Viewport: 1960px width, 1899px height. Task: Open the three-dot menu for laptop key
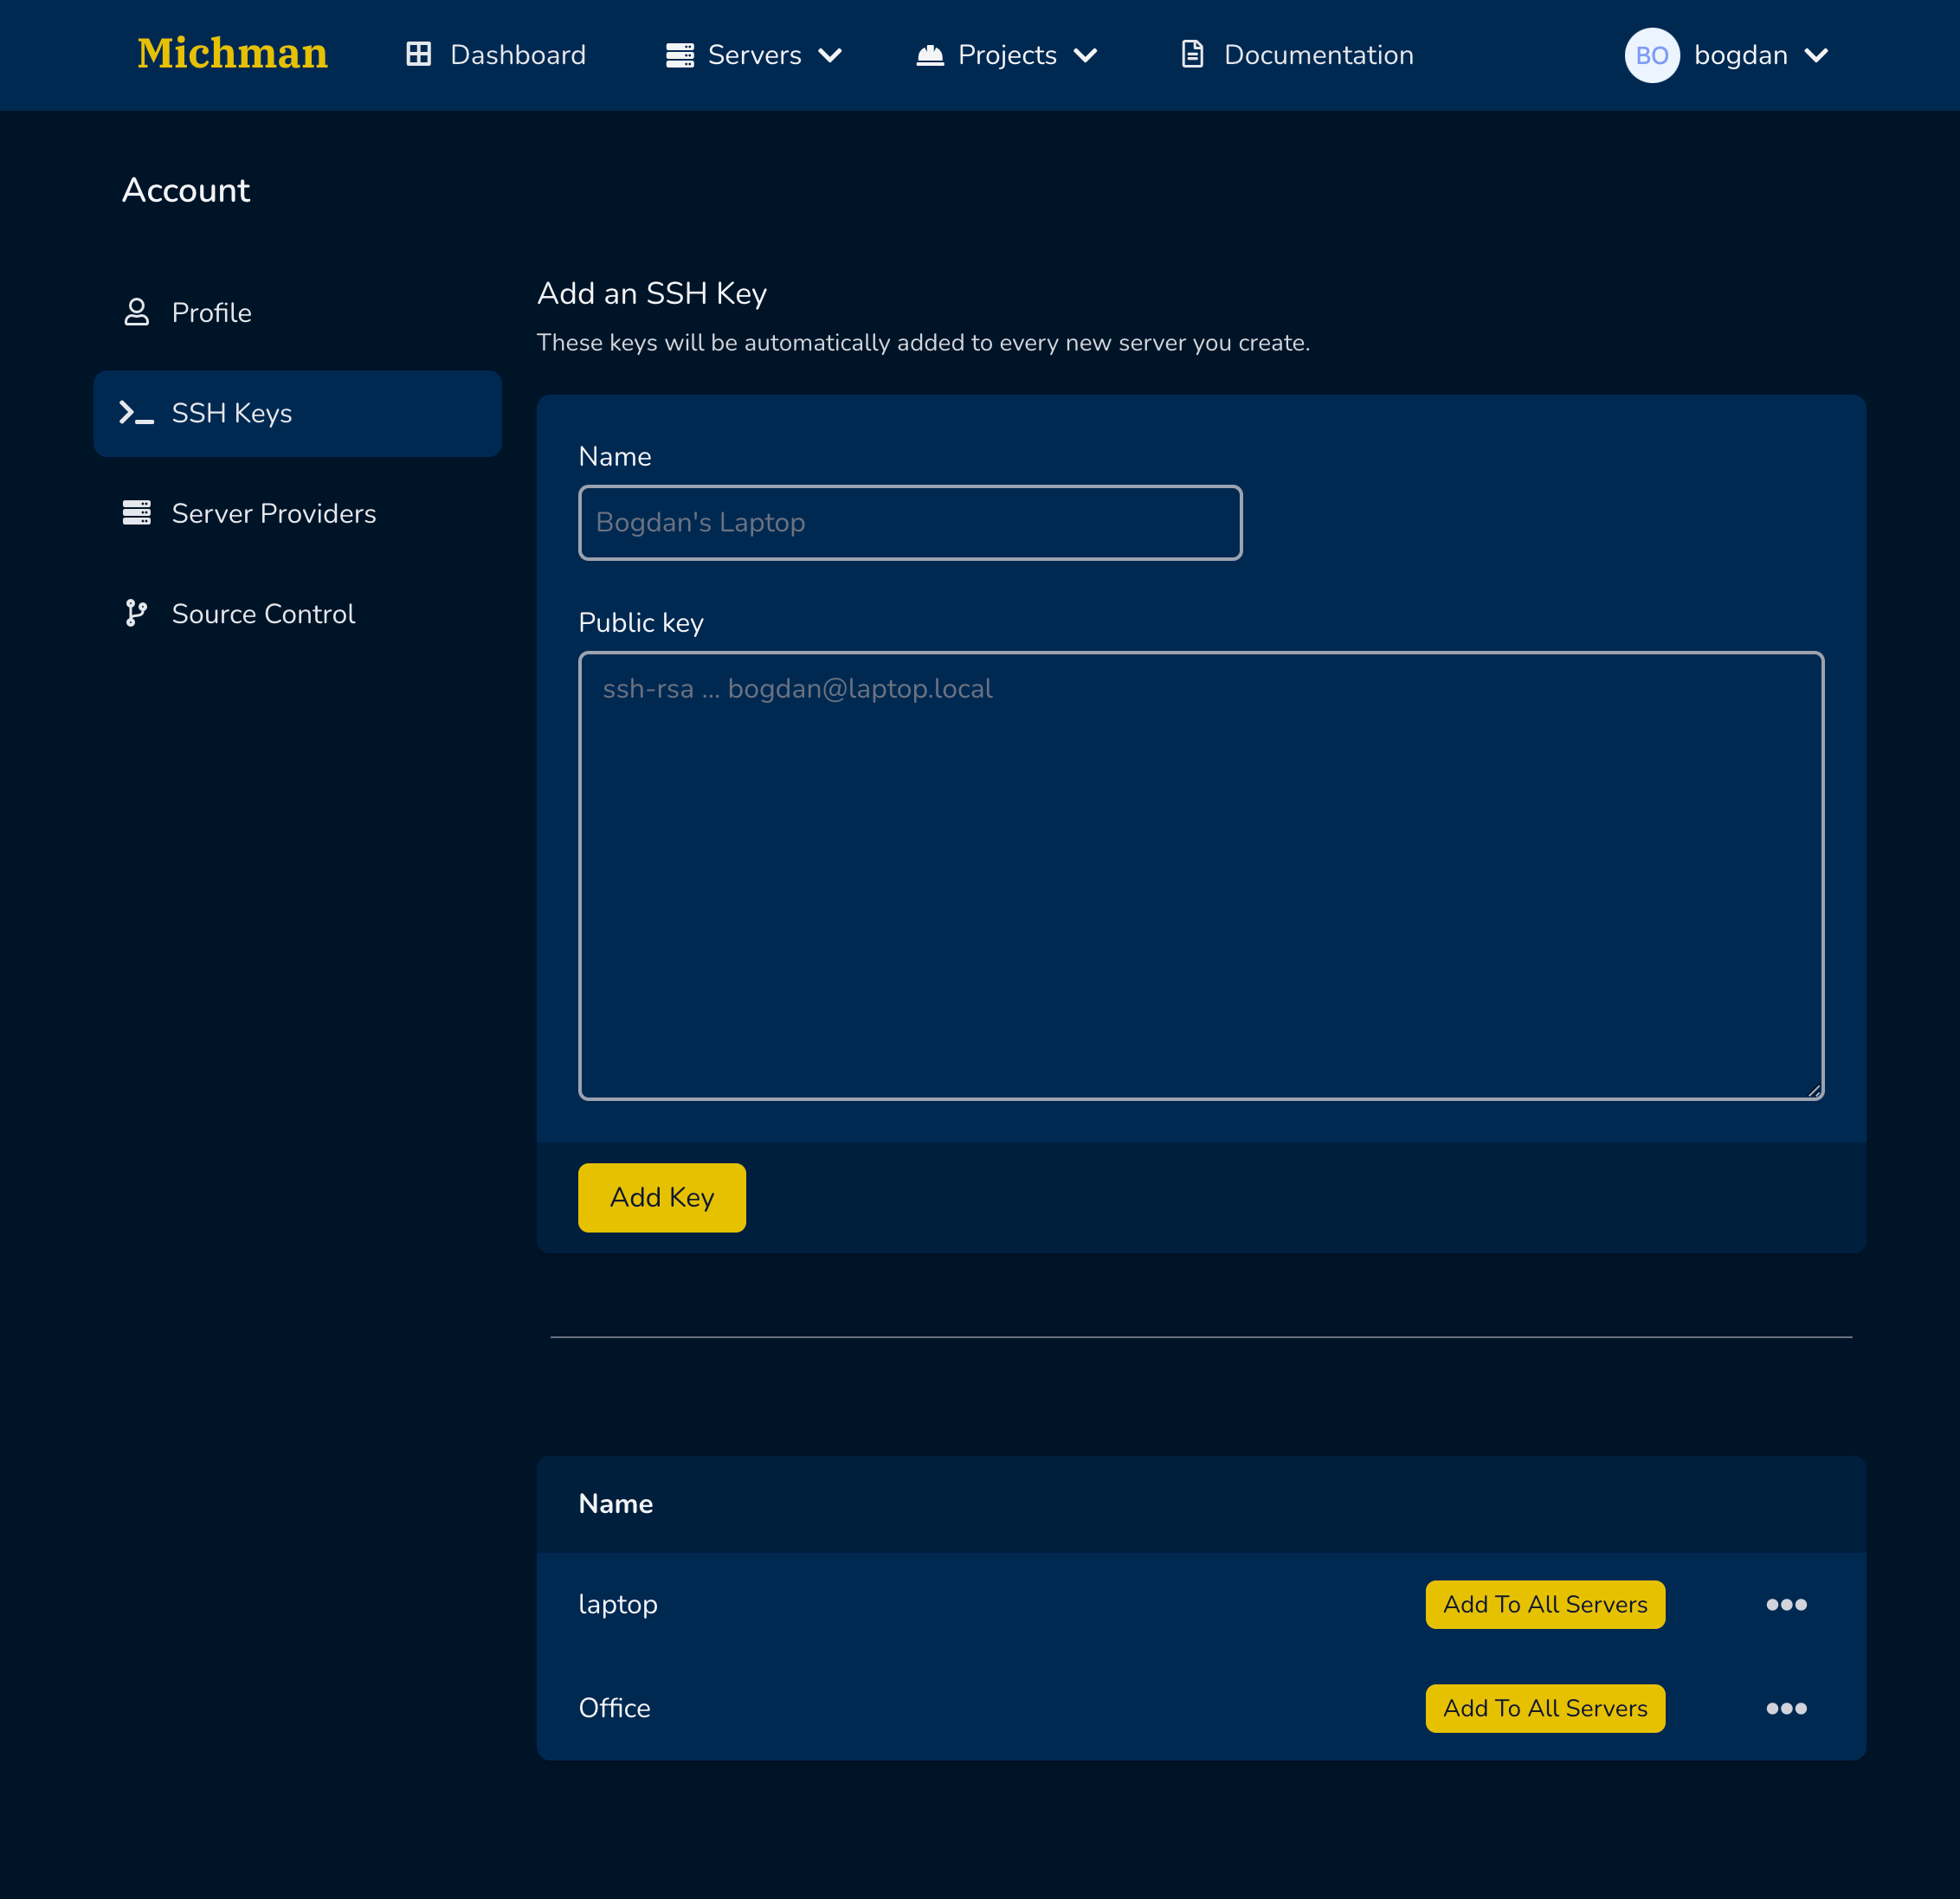tap(1786, 1604)
